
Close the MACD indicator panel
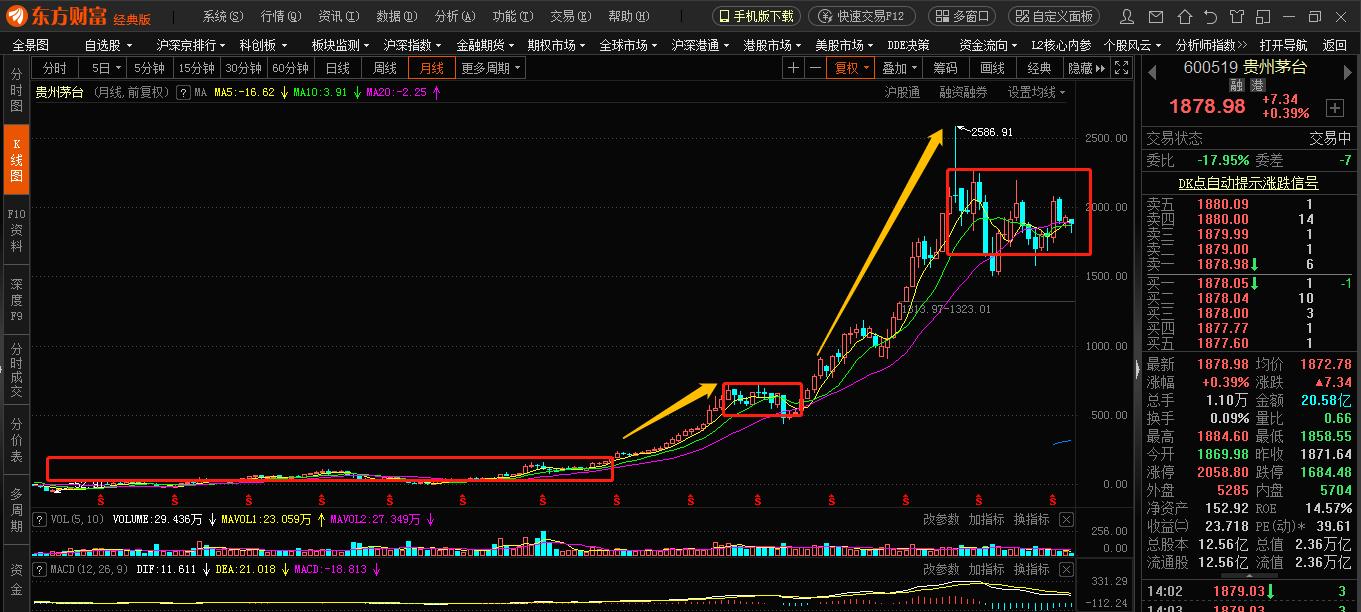pyautogui.click(x=1066, y=569)
